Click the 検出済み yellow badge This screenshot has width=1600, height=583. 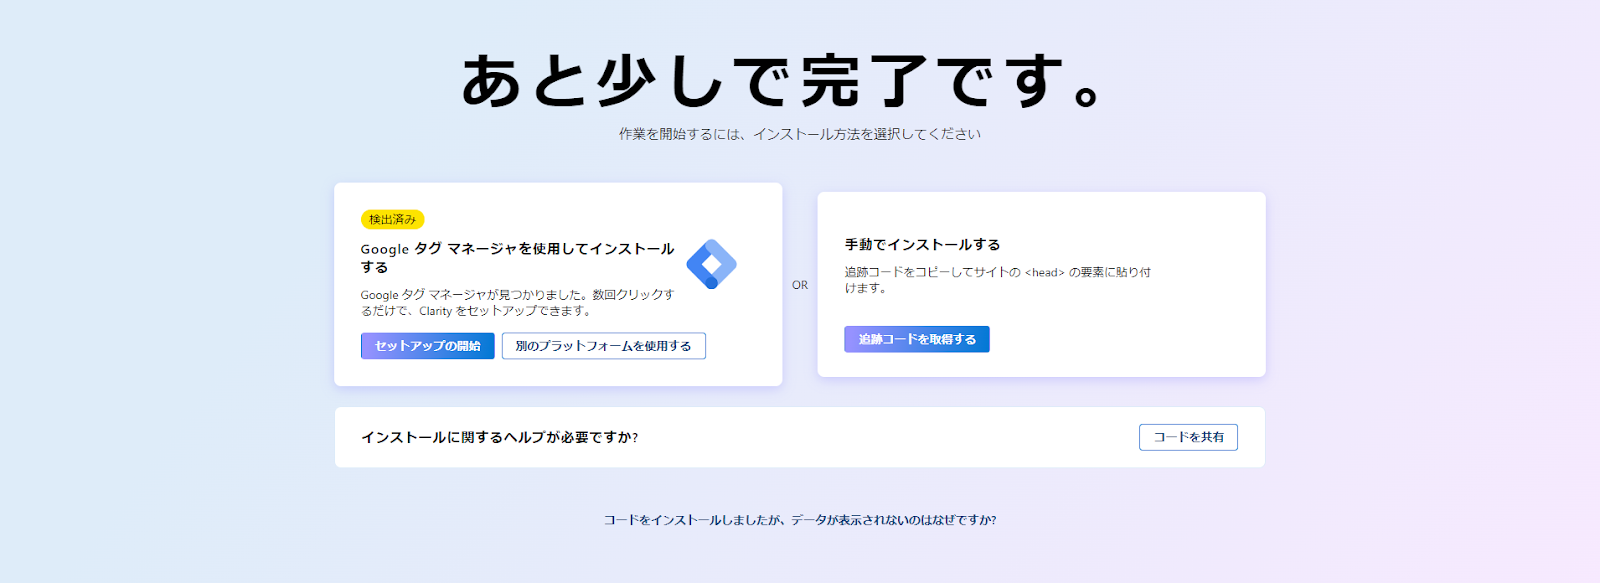[x=392, y=219]
